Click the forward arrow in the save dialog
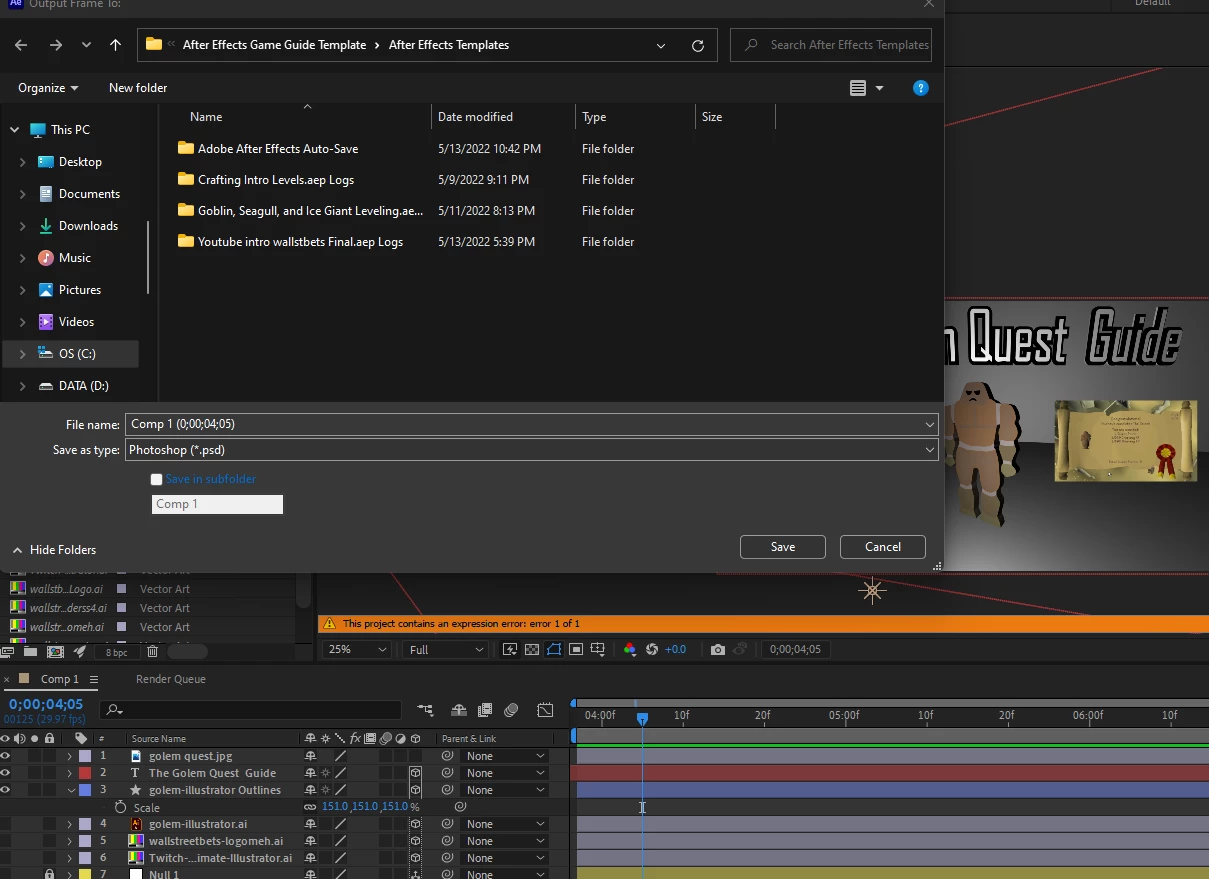Image resolution: width=1209 pixels, height=879 pixels. (x=56, y=45)
